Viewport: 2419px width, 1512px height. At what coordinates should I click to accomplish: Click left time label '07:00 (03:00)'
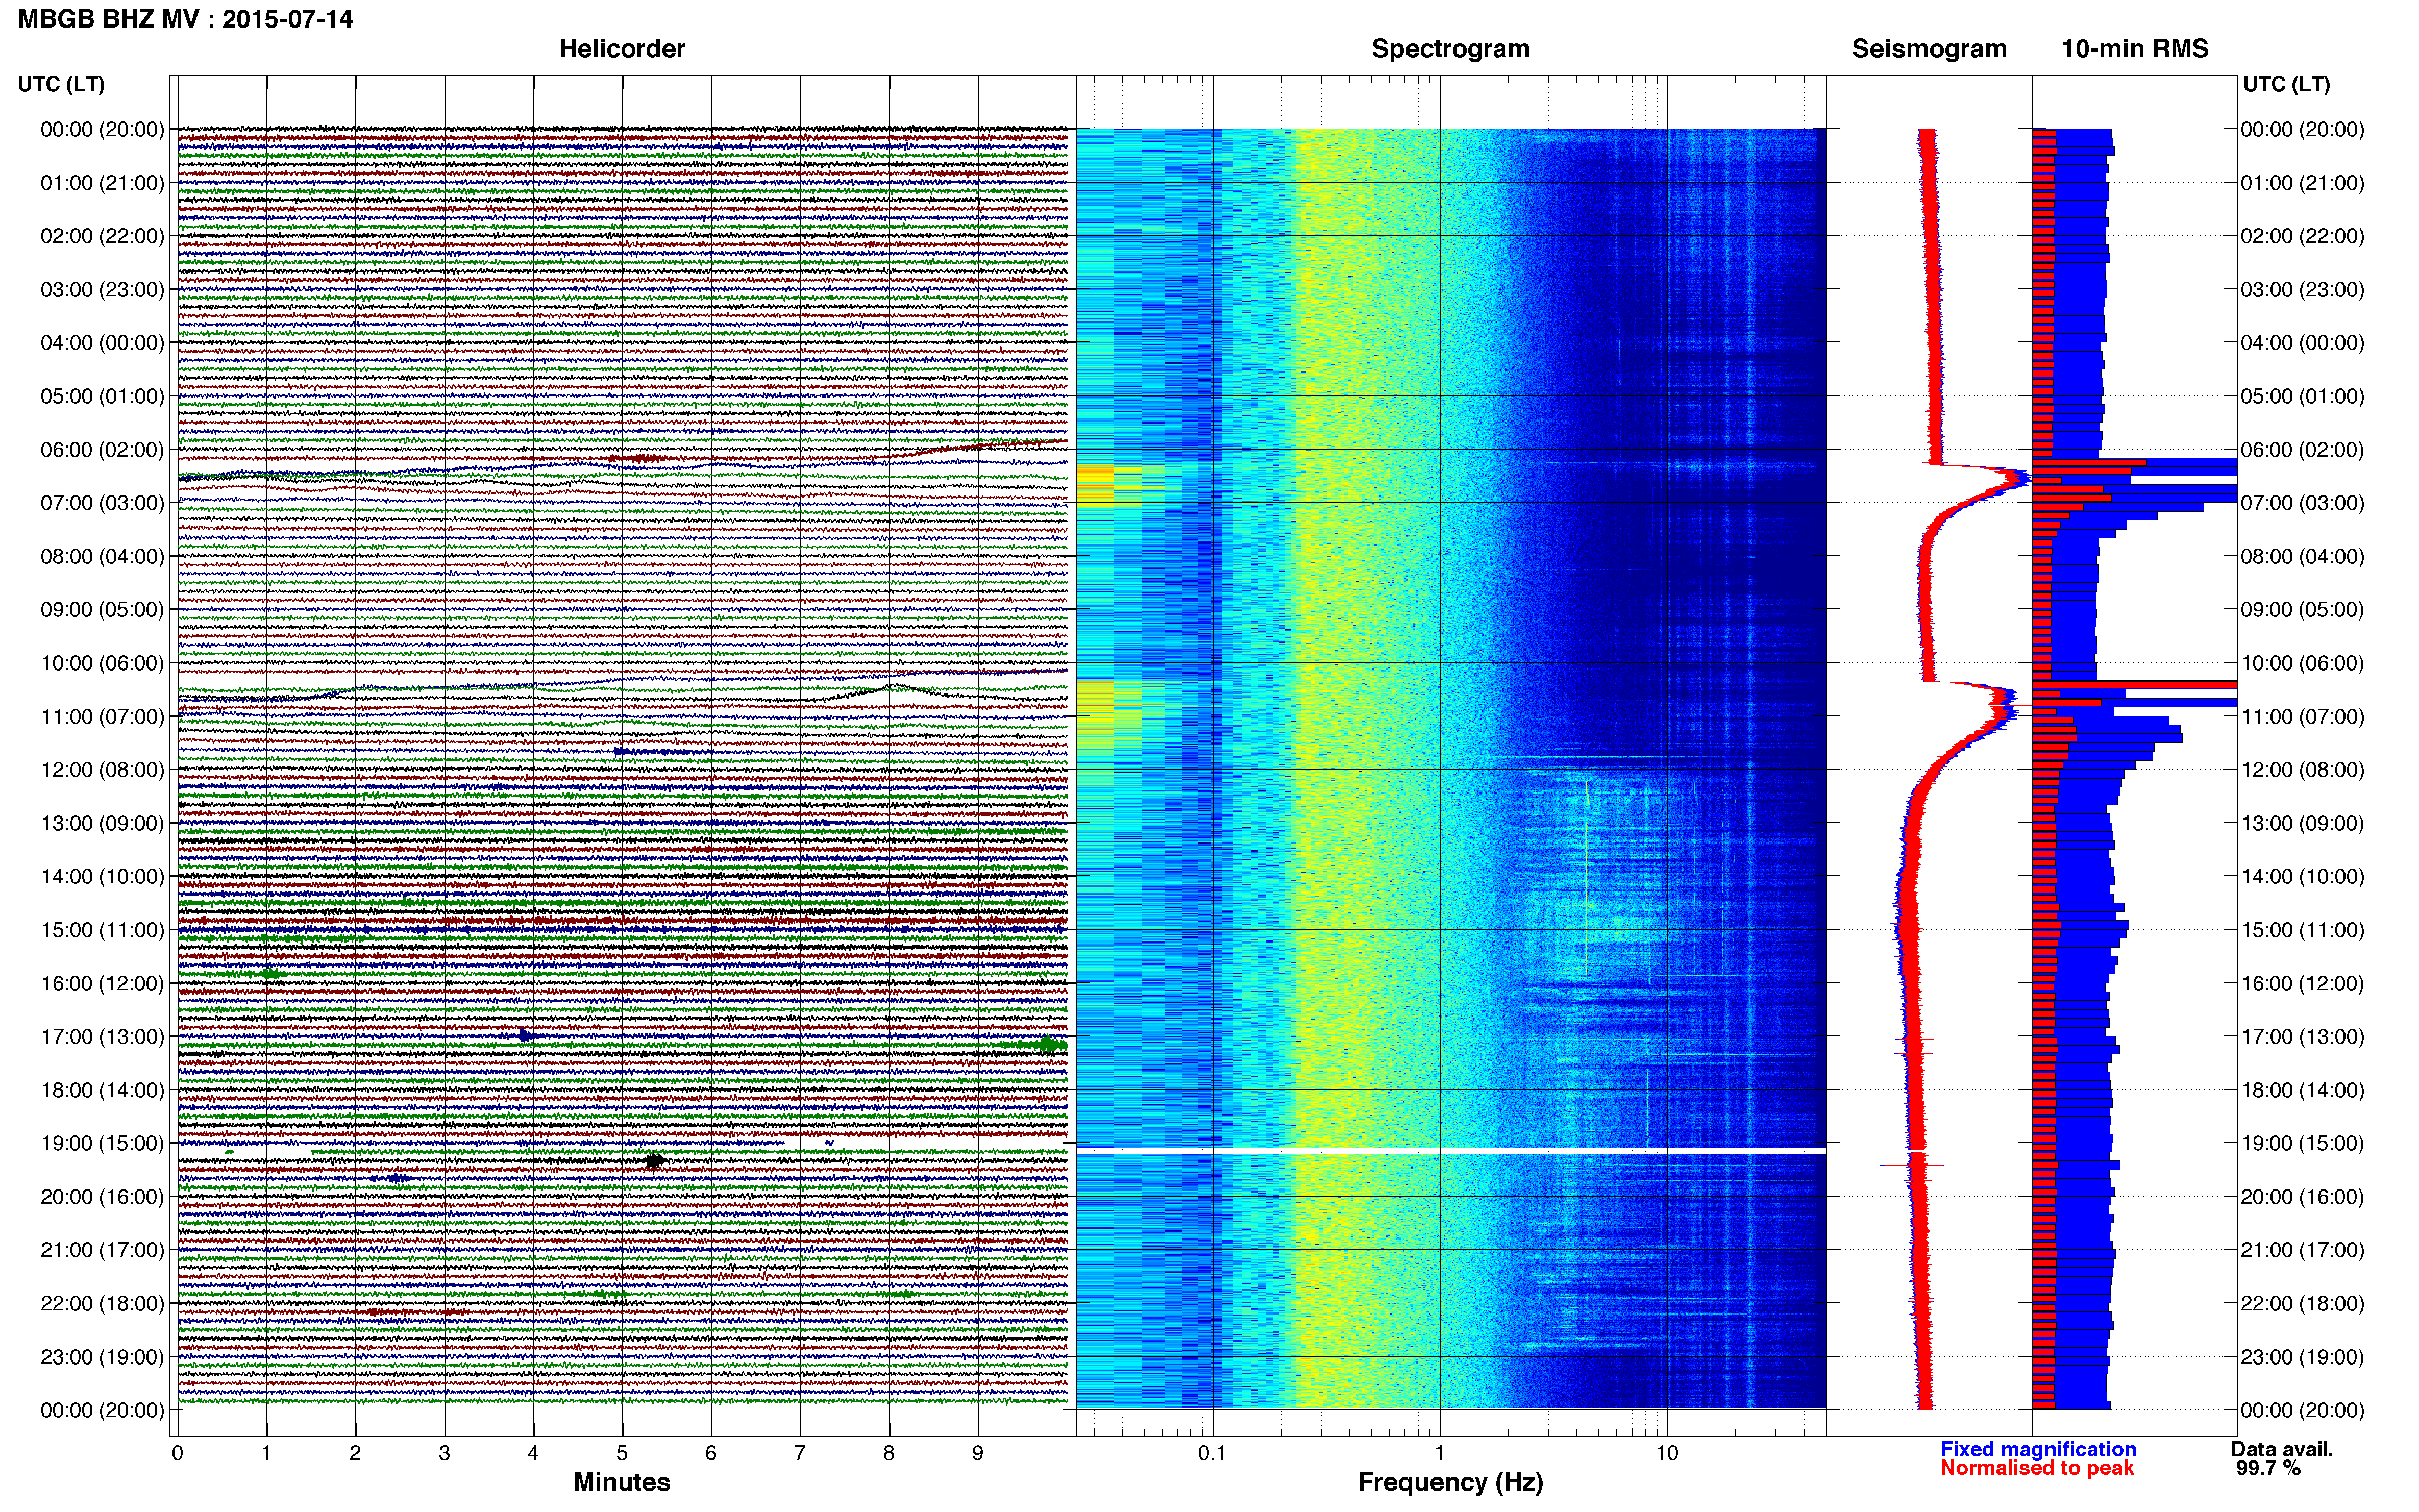[x=102, y=503]
